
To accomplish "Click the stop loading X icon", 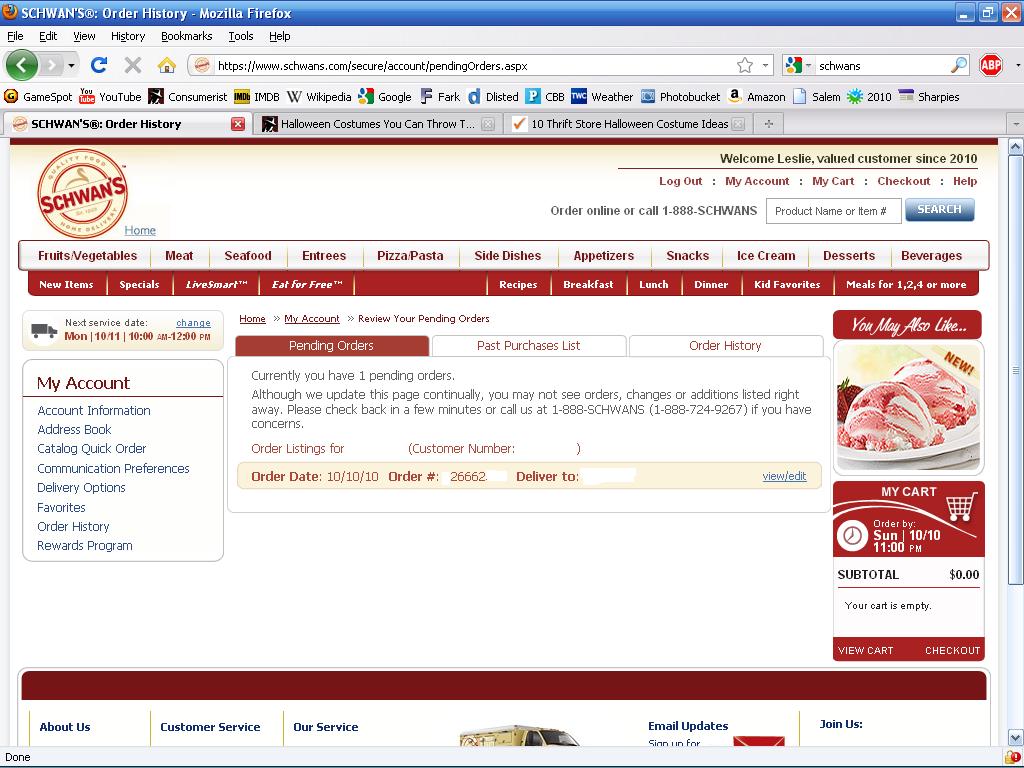I will [x=133, y=65].
